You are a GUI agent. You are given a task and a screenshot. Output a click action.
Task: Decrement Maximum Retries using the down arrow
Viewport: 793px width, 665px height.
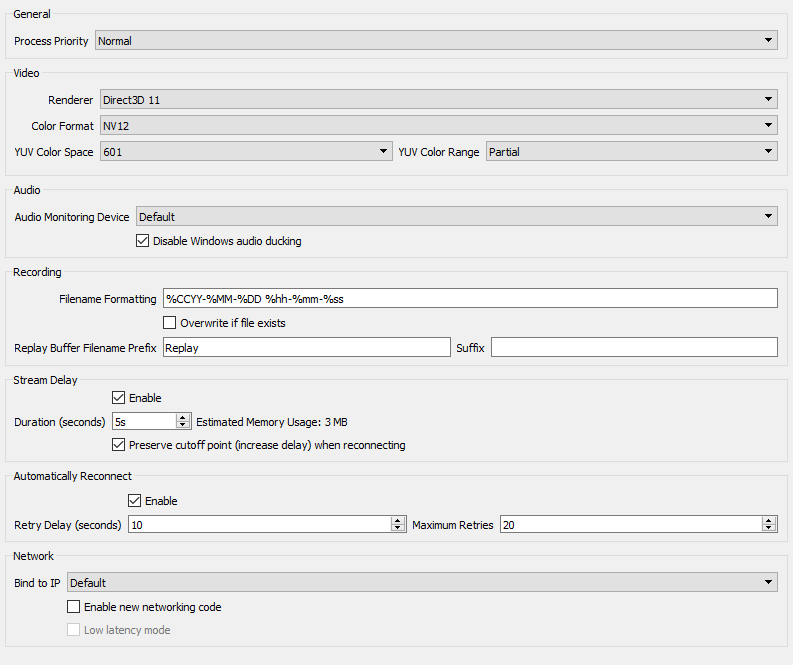tap(769, 529)
